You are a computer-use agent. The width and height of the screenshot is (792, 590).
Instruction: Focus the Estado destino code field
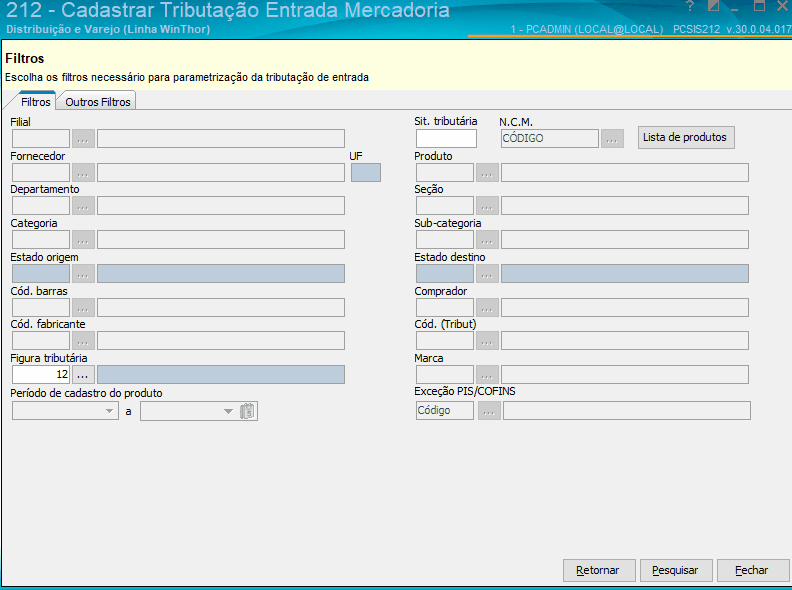coord(445,274)
